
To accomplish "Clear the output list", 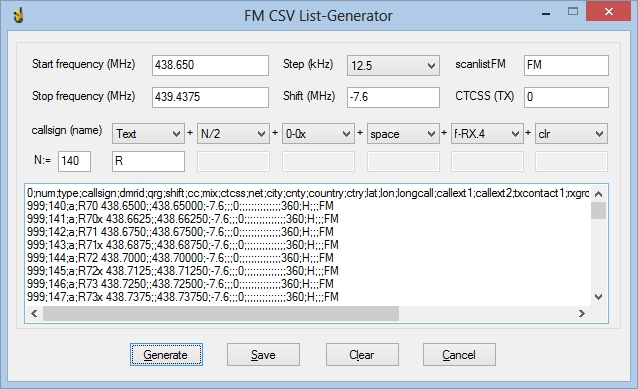I will click(362, 354).
